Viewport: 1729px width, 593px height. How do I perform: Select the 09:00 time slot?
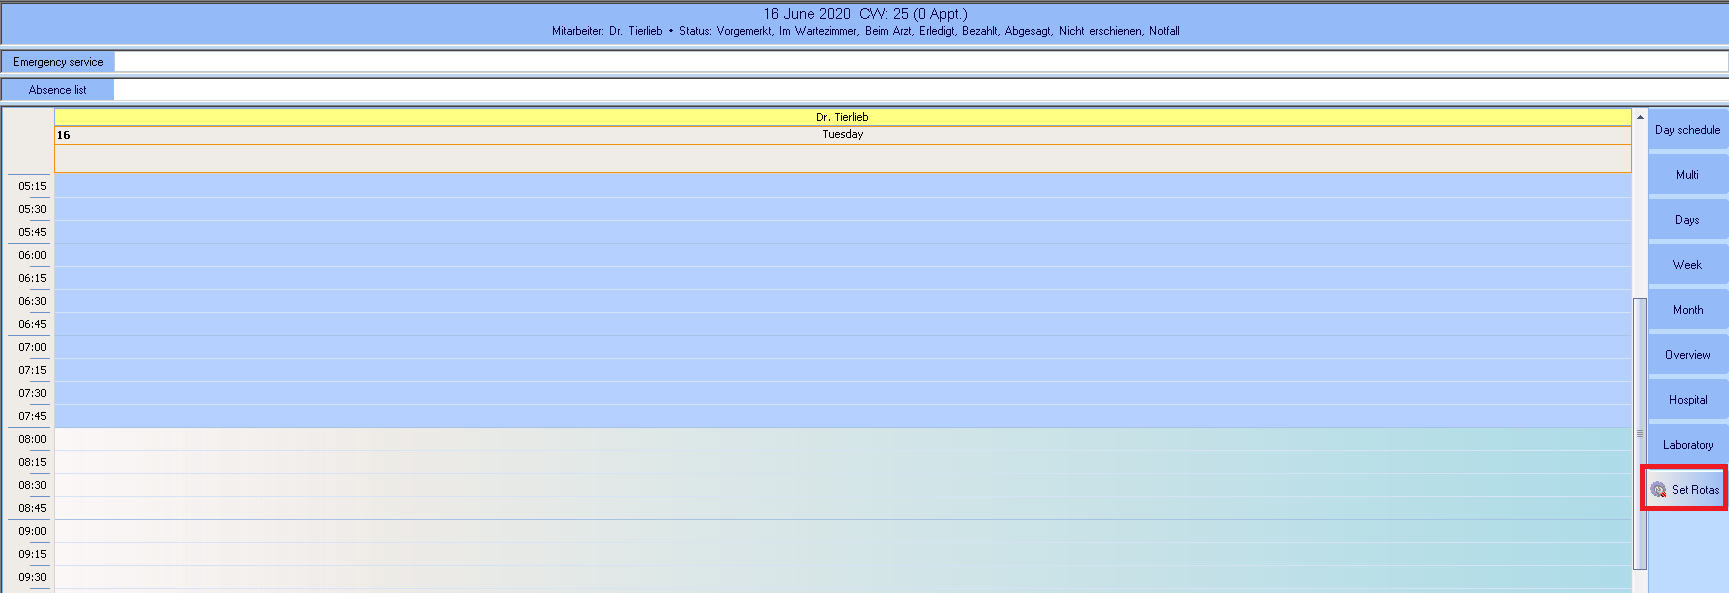pos(842,531)
